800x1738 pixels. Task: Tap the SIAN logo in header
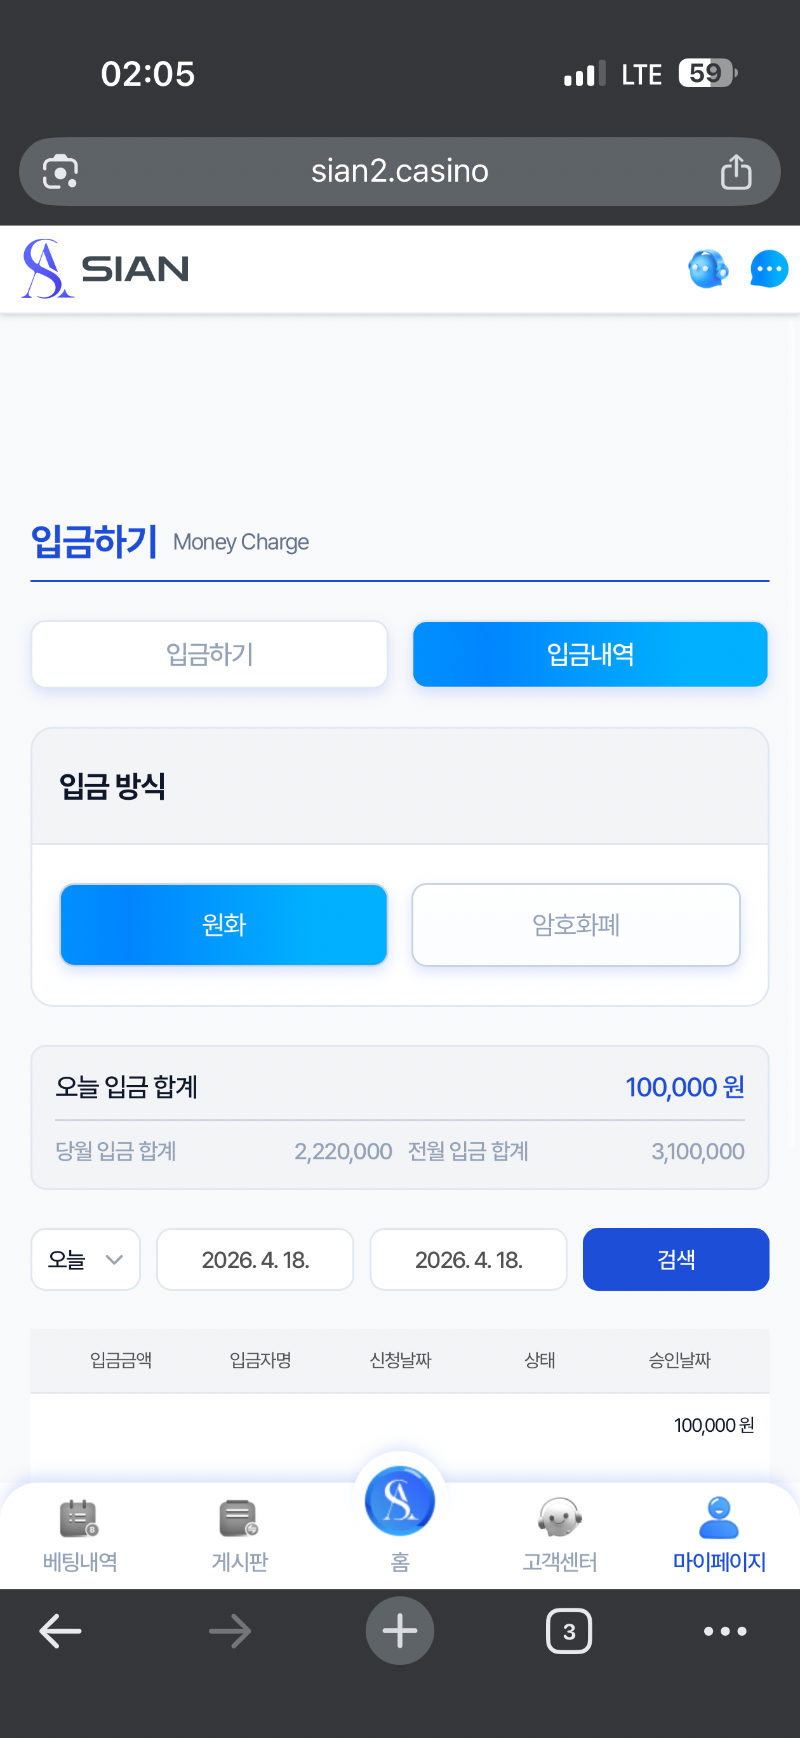(106, 269)
